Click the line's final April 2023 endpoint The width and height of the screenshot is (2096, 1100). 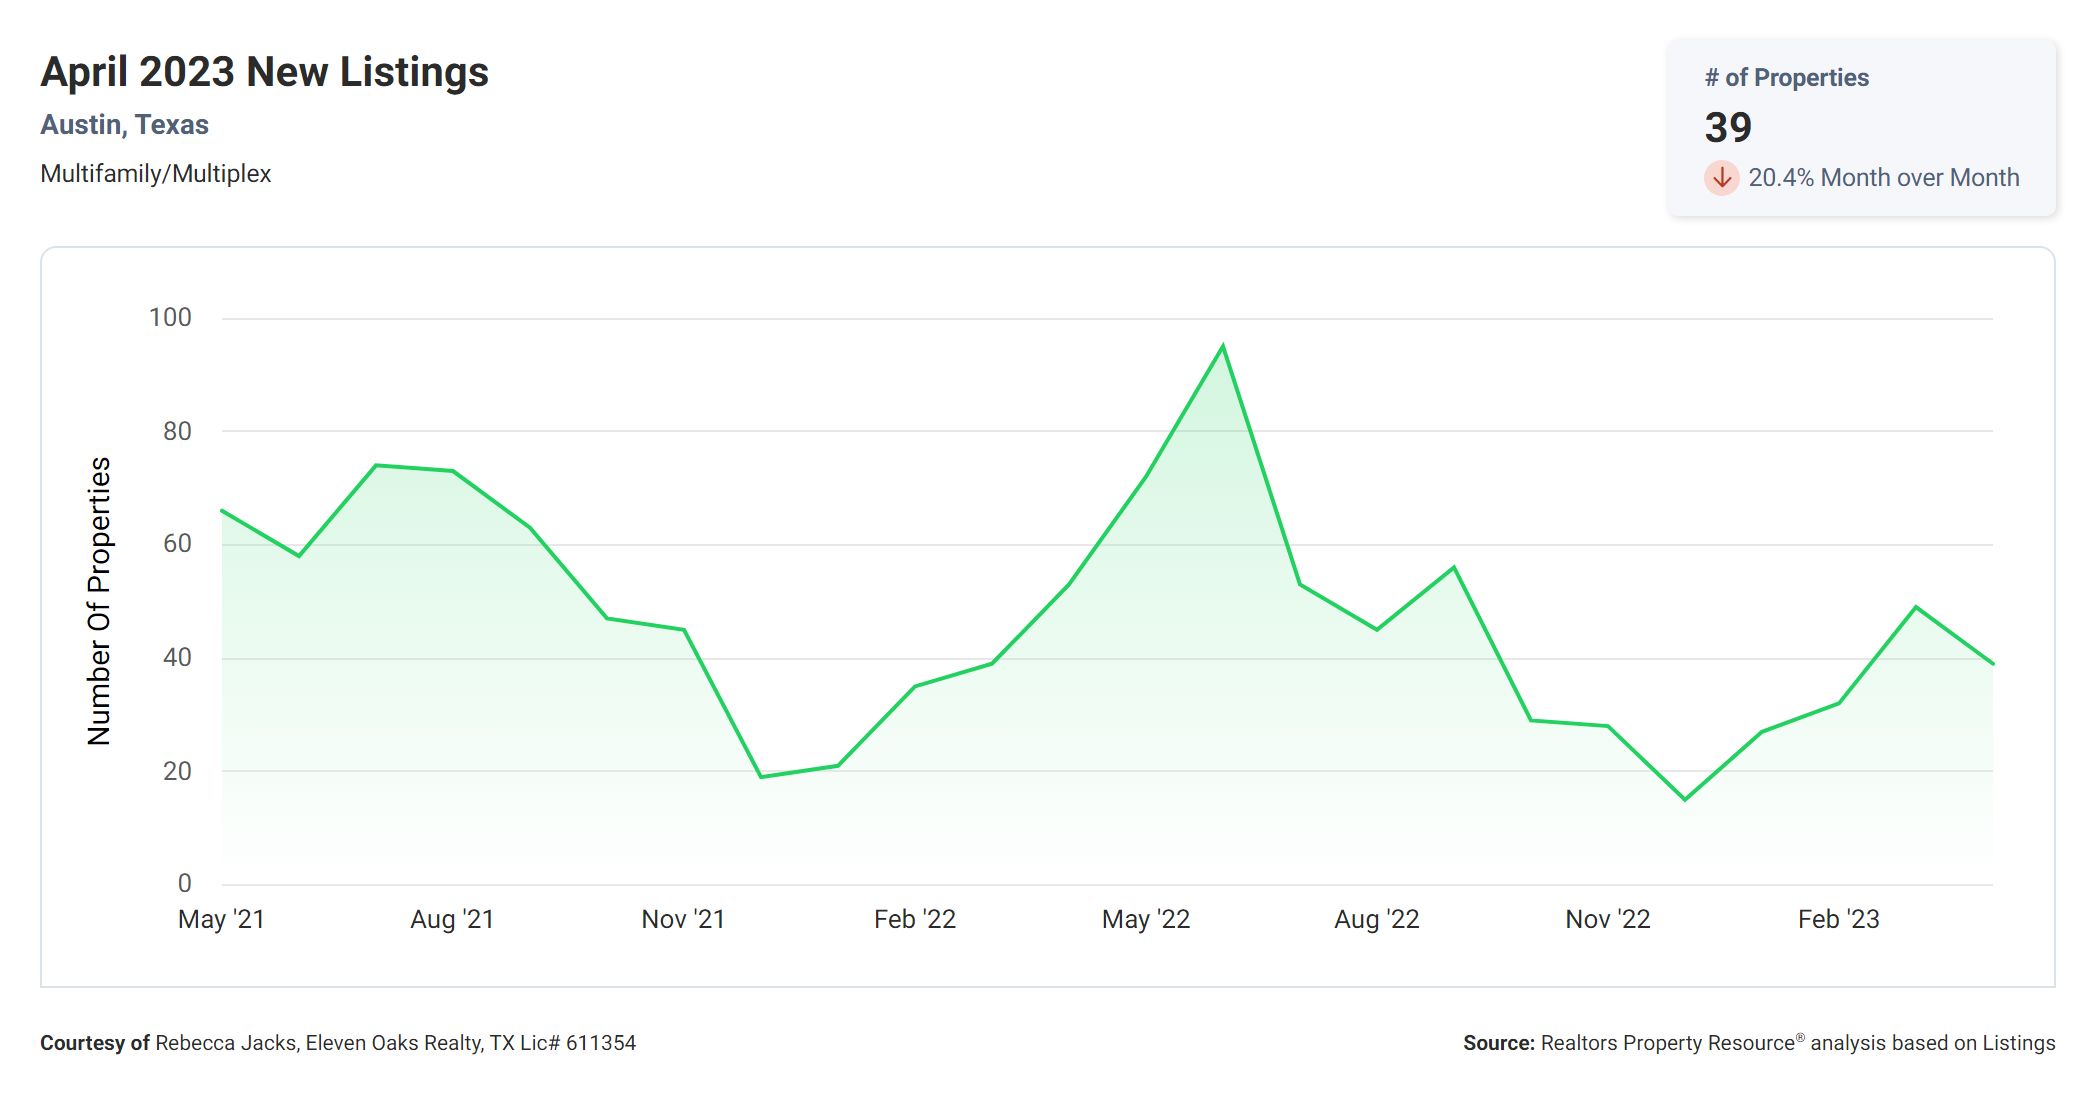click(x=1992, y=664)
